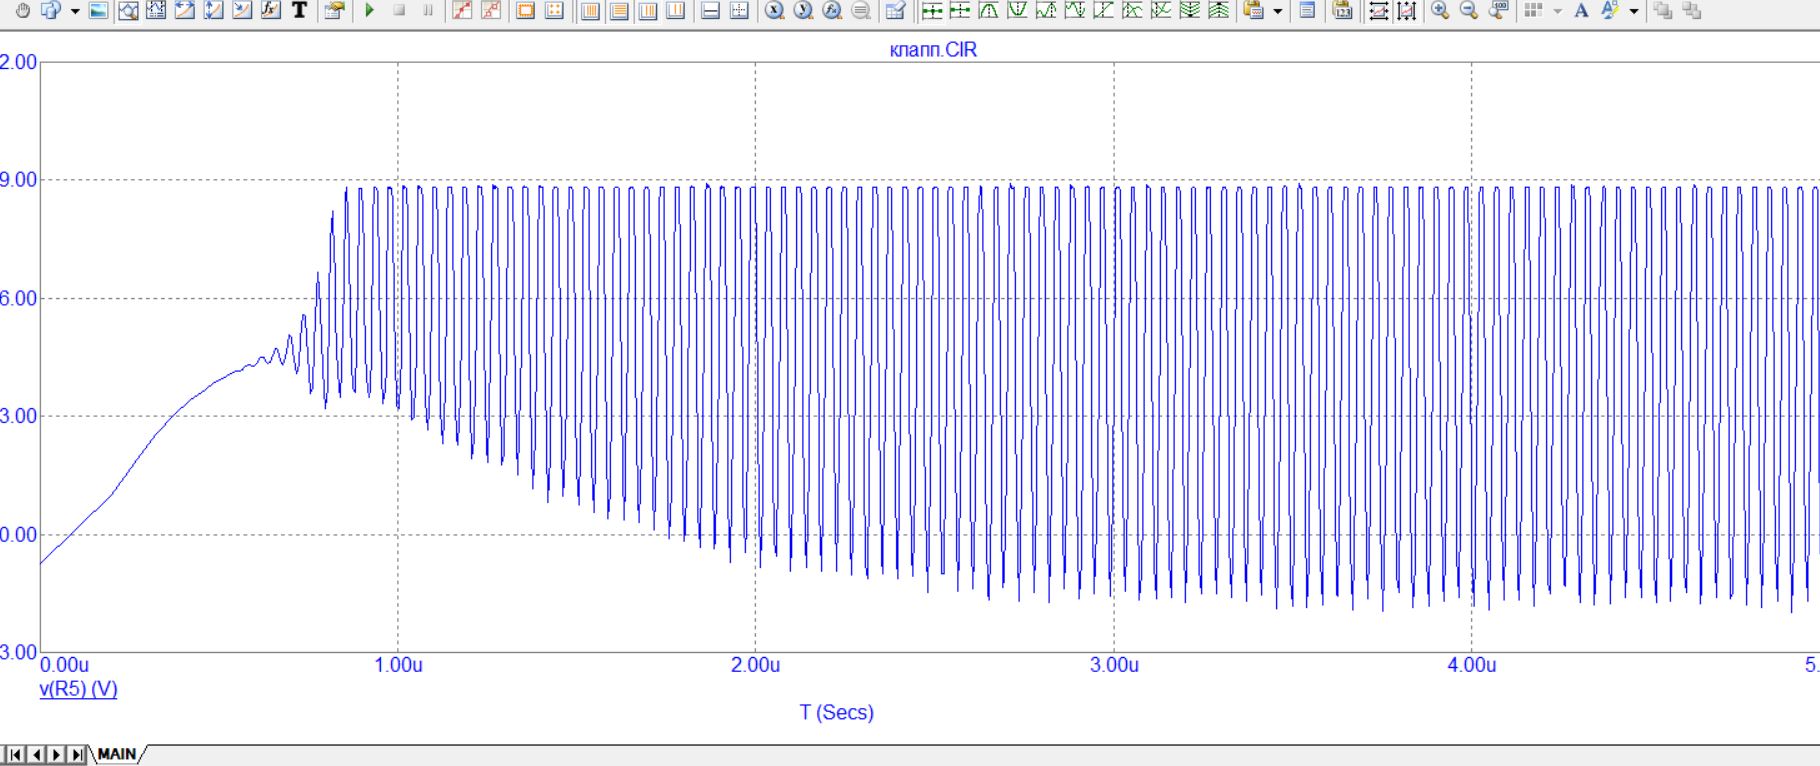Click the numeric format 123 icon

click(1343, 11)
